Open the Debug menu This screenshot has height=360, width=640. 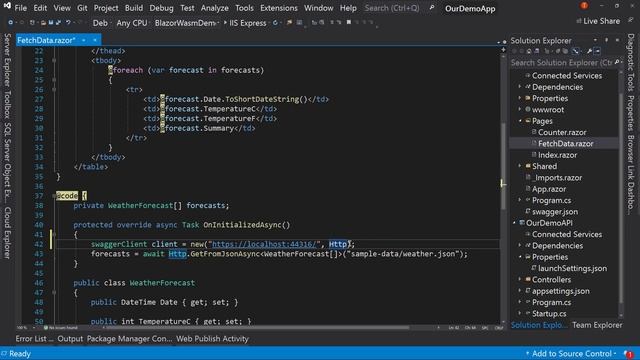161,8
